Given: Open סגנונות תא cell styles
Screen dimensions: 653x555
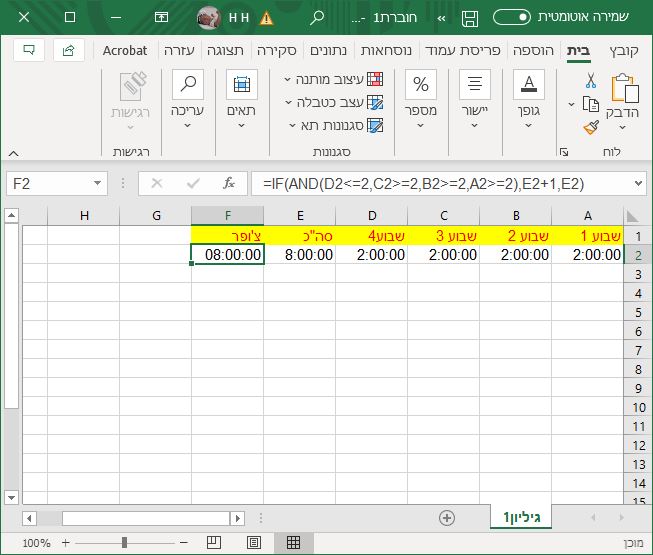Looking at the screenshot, I should pos(336,125).
